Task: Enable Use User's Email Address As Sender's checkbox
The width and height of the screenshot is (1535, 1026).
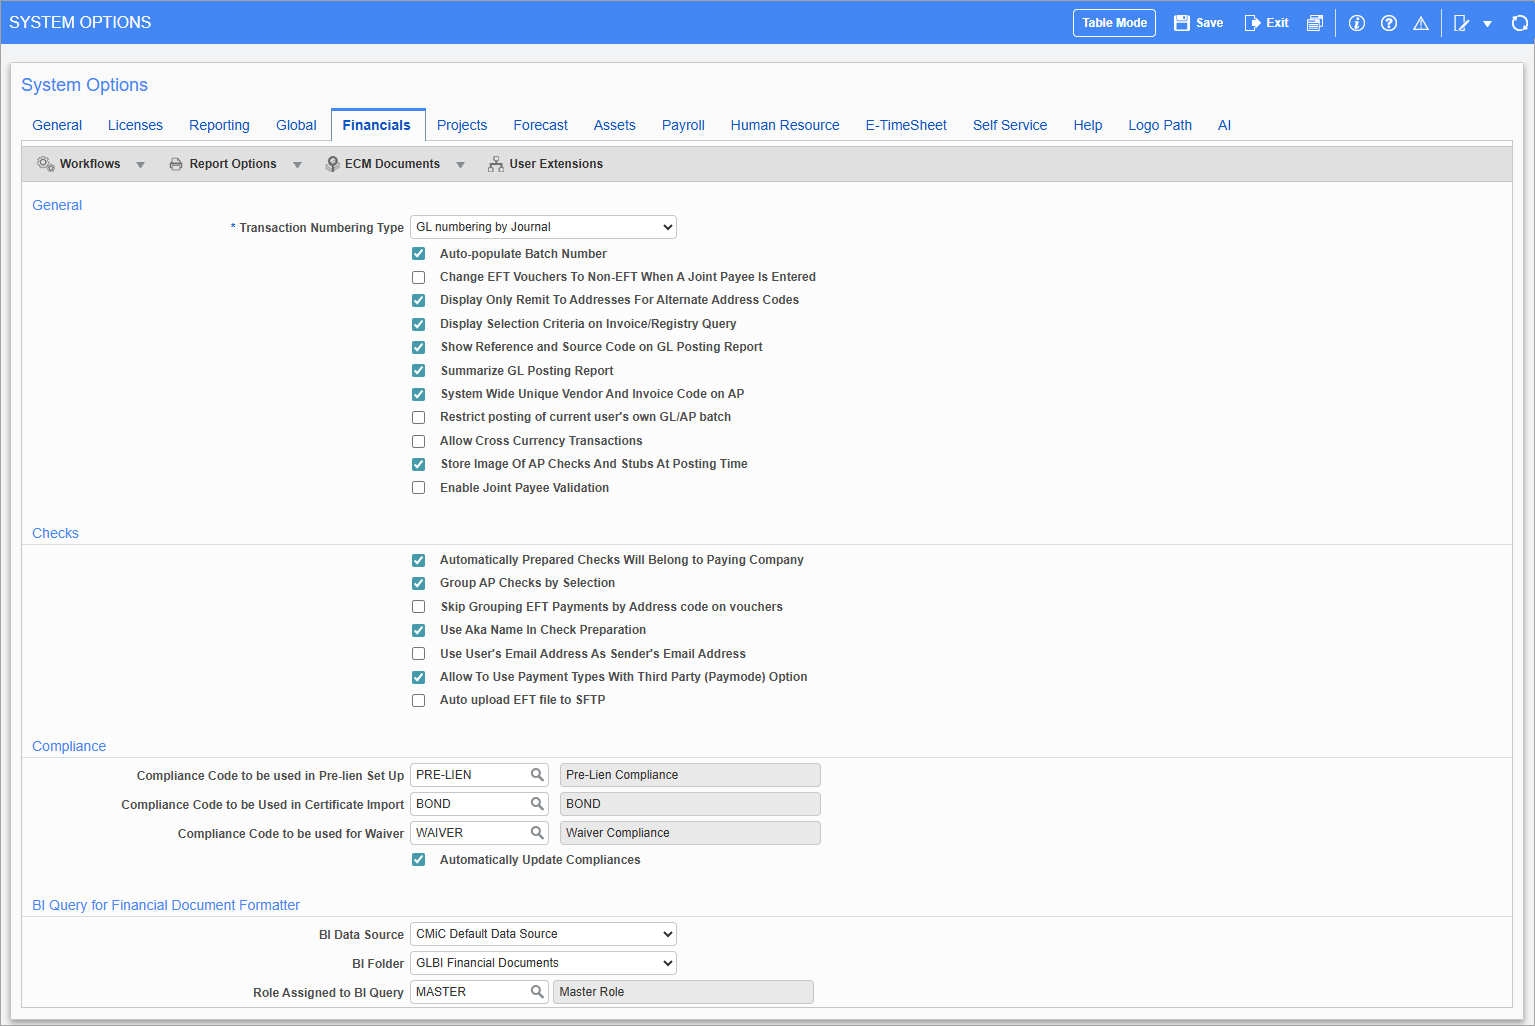Action: 419,654
